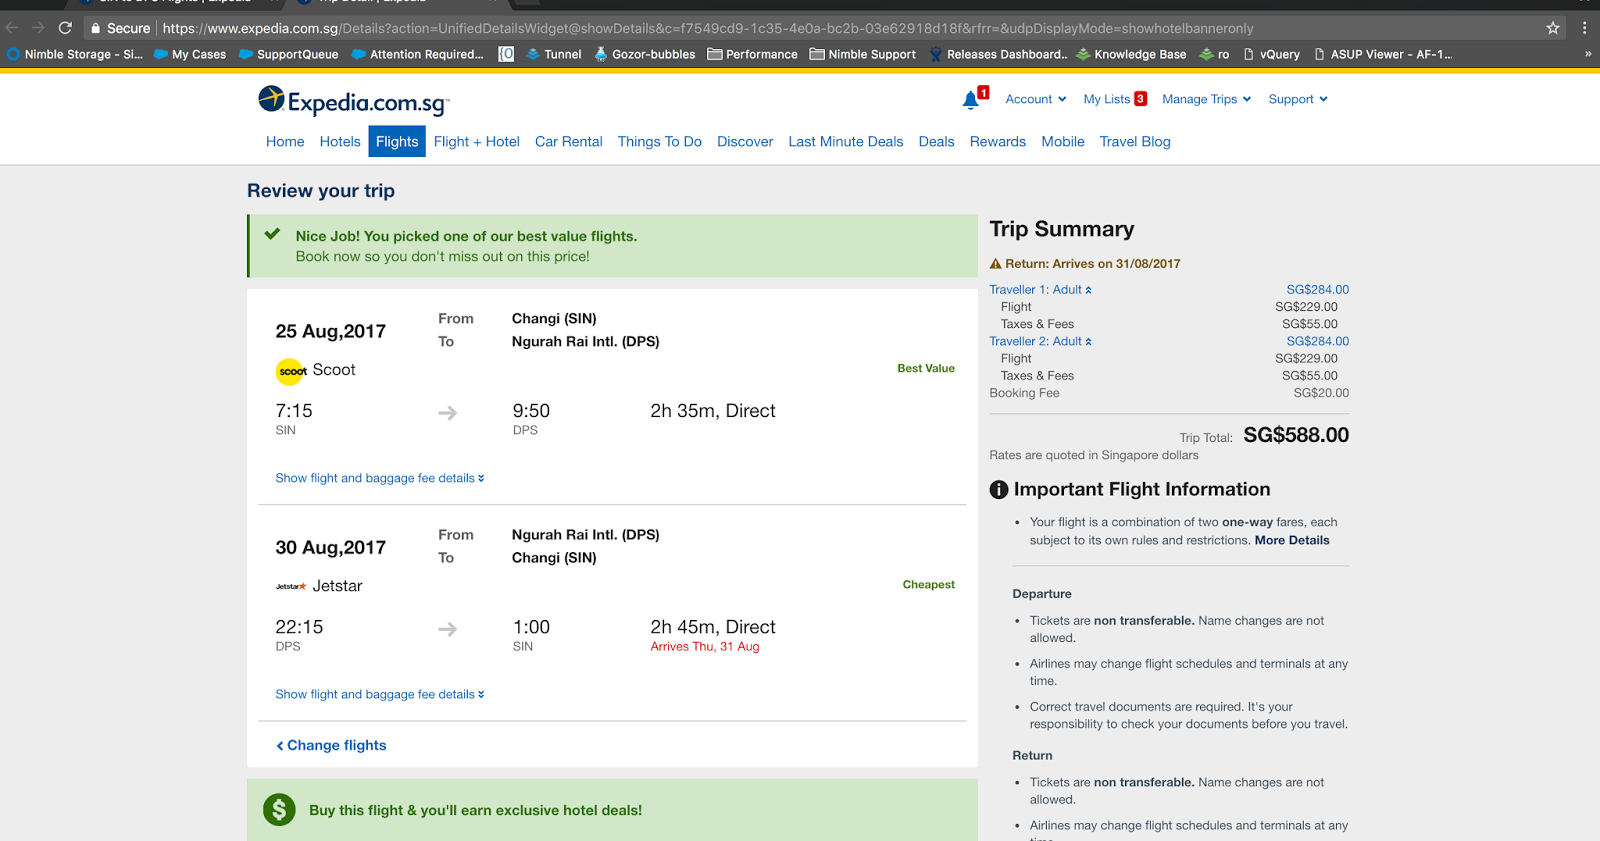This screenshot has height=841, width=1600.
Task: Open the Tunnel bookmark
Action: [x=554, y=54]
